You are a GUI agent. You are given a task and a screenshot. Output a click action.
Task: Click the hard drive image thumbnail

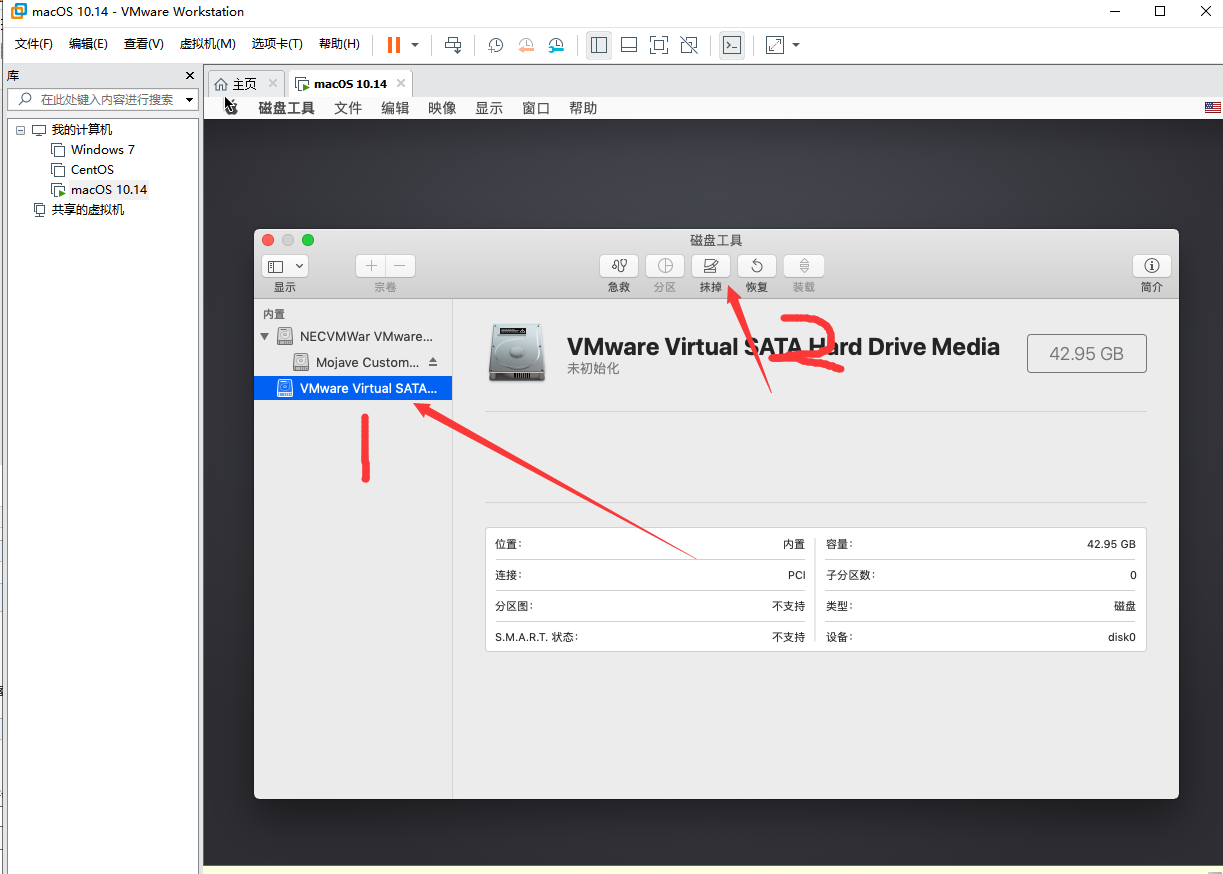[517, 352]
